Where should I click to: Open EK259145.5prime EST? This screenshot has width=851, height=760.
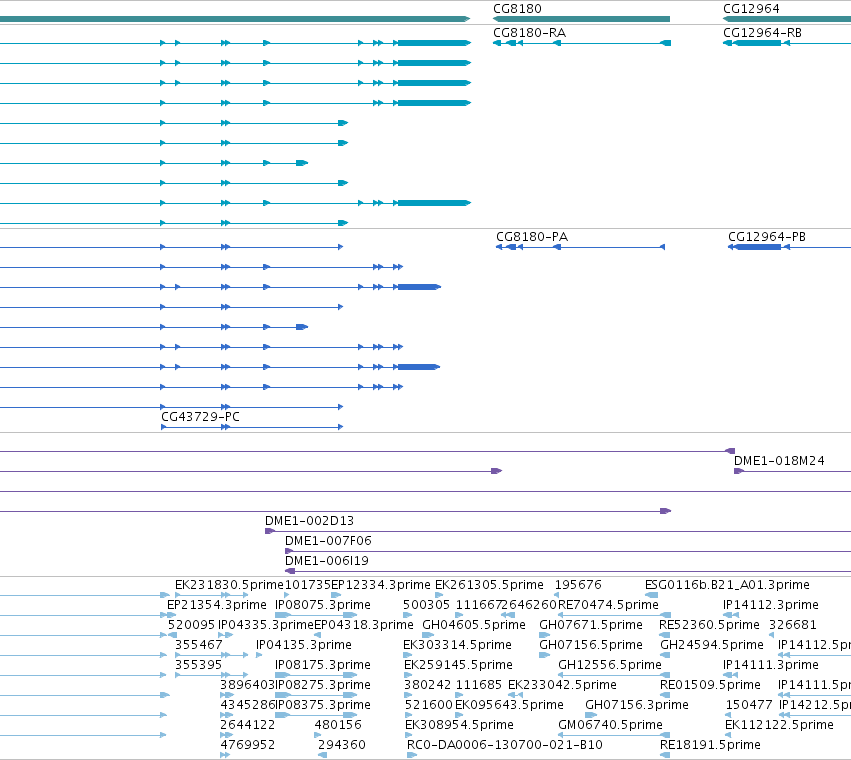pos(458,665)
